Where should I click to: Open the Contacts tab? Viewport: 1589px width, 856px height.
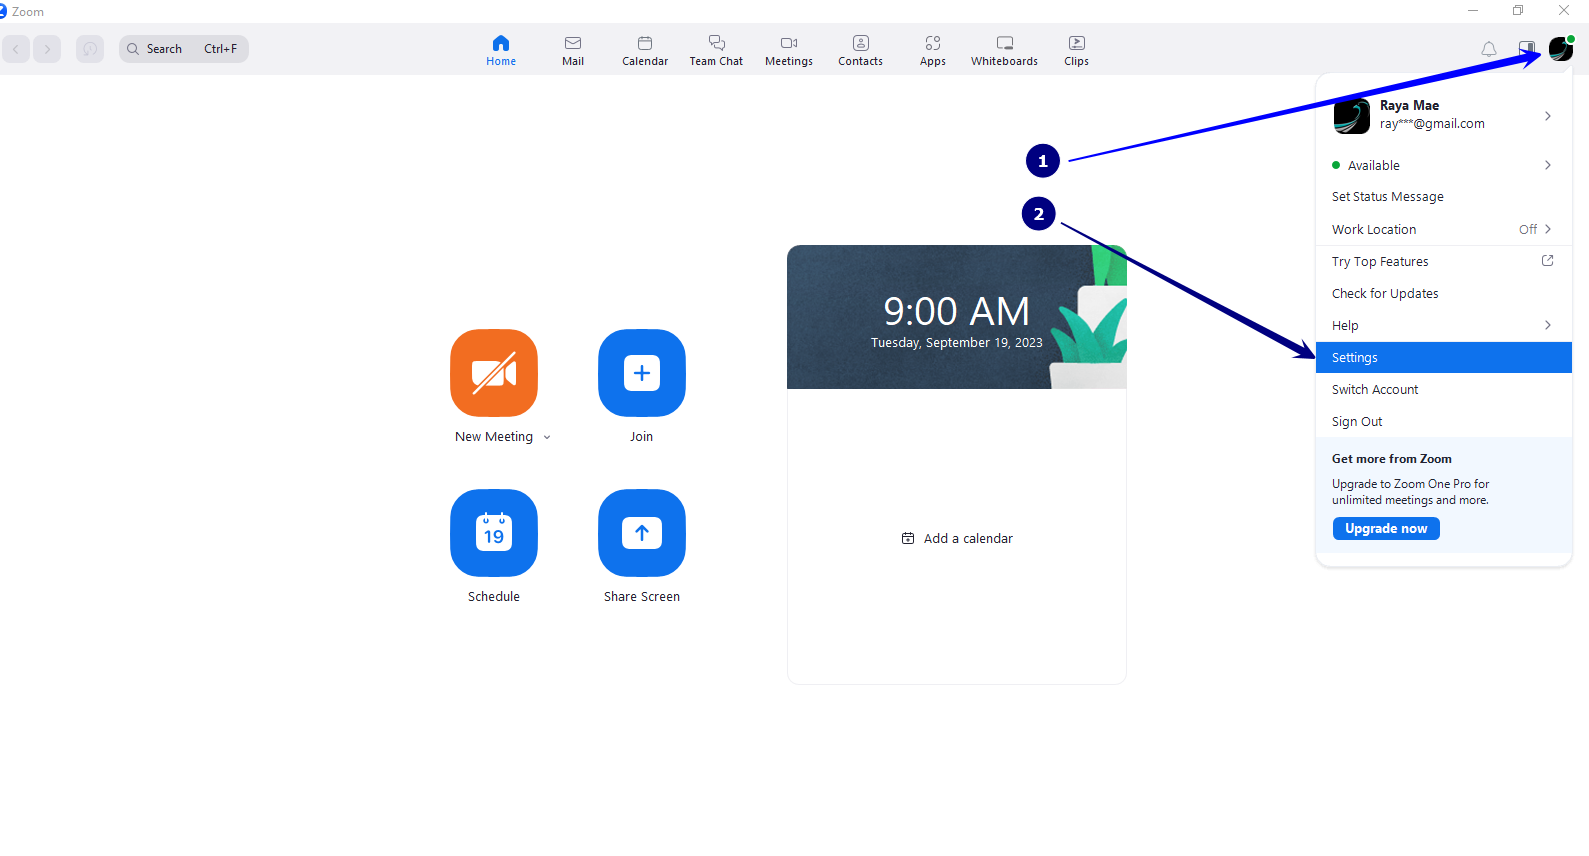pos(861,50)
